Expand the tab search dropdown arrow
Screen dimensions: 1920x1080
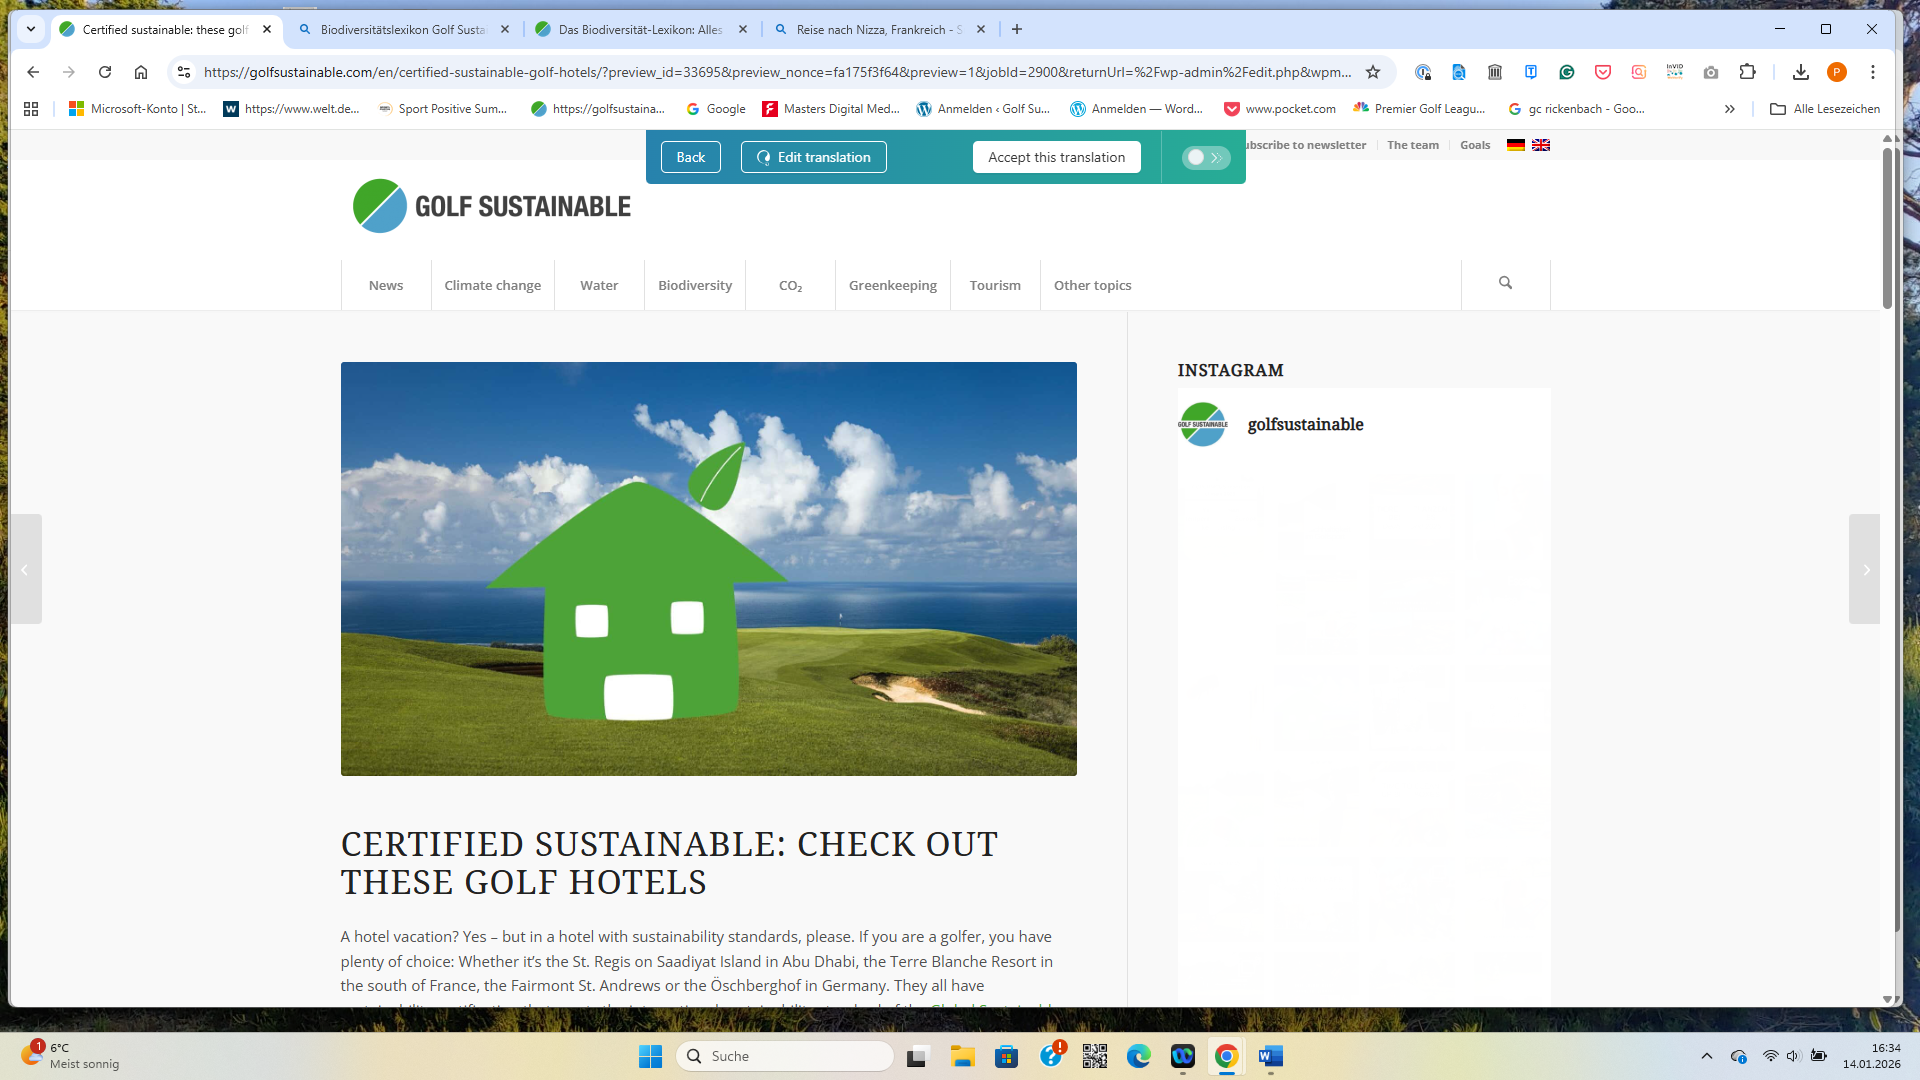click(x=31, y=29)
